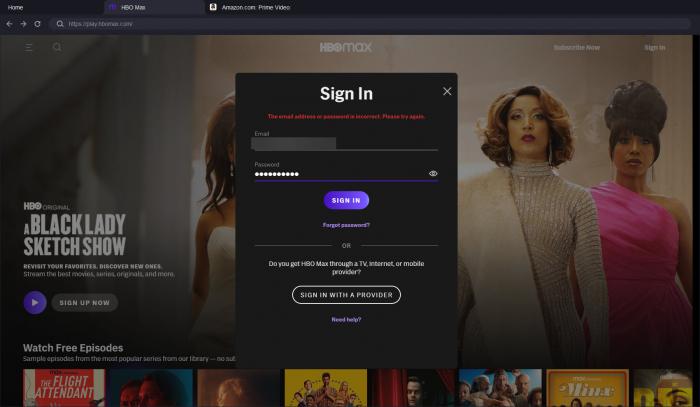Screen dimensions: 700x407
Task: Click Subscribe Now in the header
Action: tap(576, 48)
